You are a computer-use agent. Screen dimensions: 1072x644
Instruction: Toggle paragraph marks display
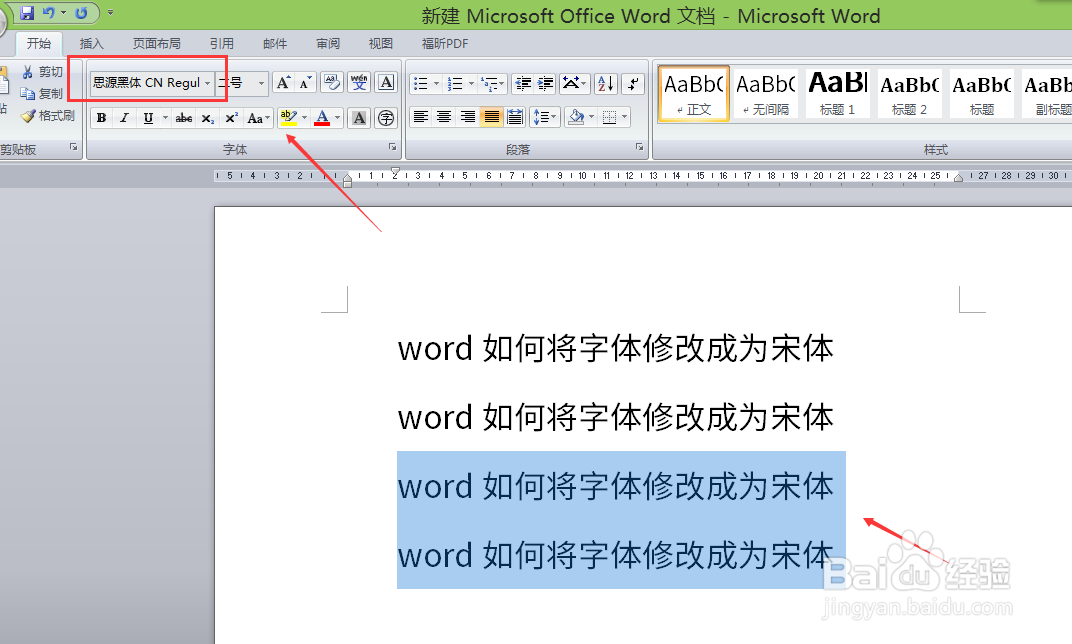pos(633,82)
